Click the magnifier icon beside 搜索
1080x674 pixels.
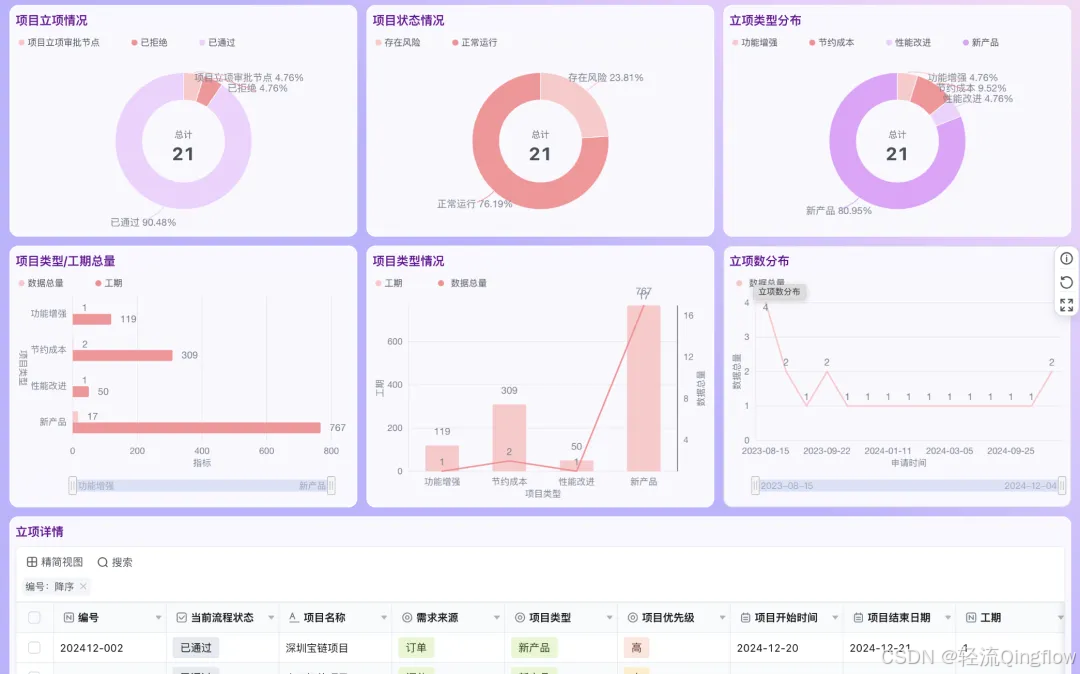click(x=103, y=562)
